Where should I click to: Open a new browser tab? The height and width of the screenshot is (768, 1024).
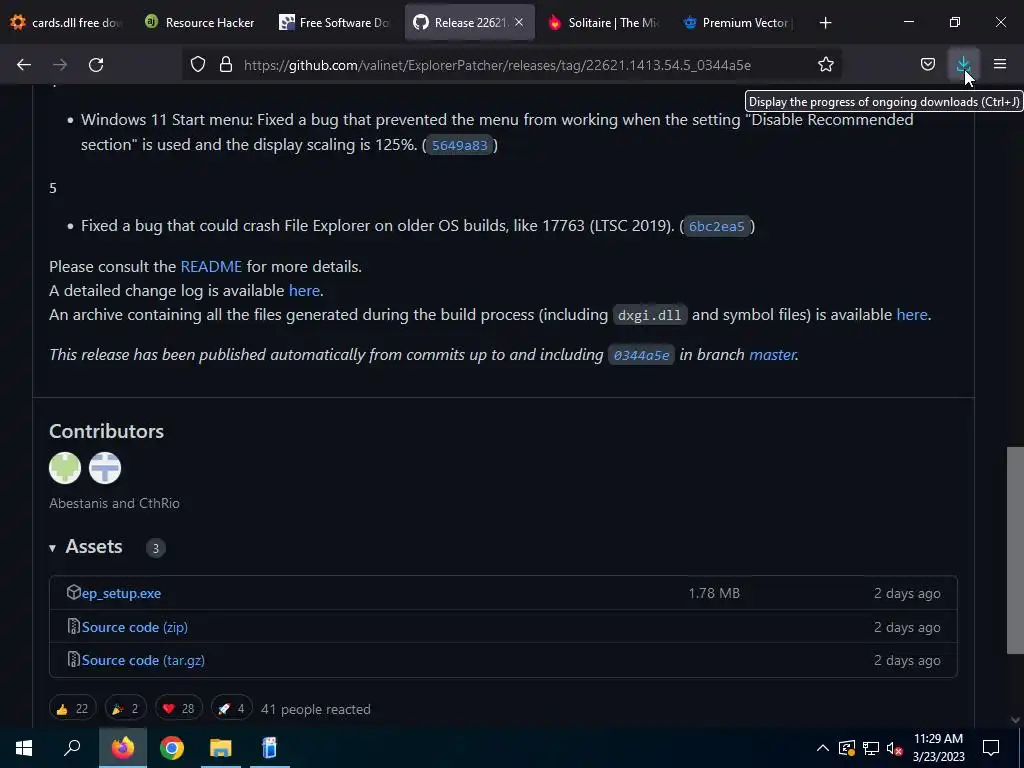point(825,23)
